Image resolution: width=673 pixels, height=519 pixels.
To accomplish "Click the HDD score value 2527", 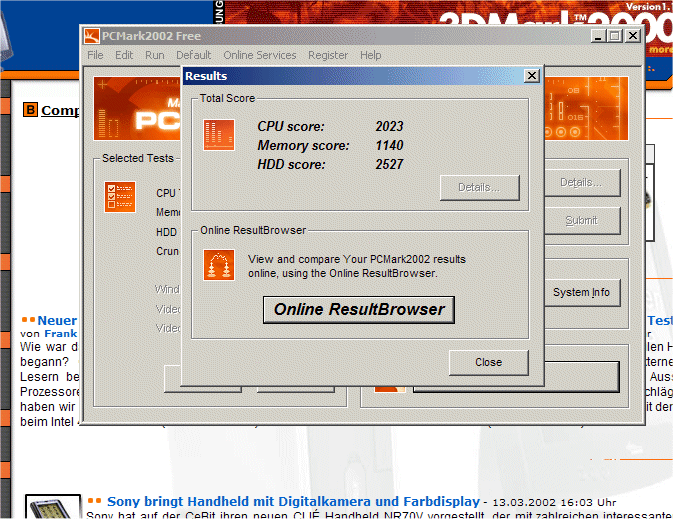I will 389,164.
